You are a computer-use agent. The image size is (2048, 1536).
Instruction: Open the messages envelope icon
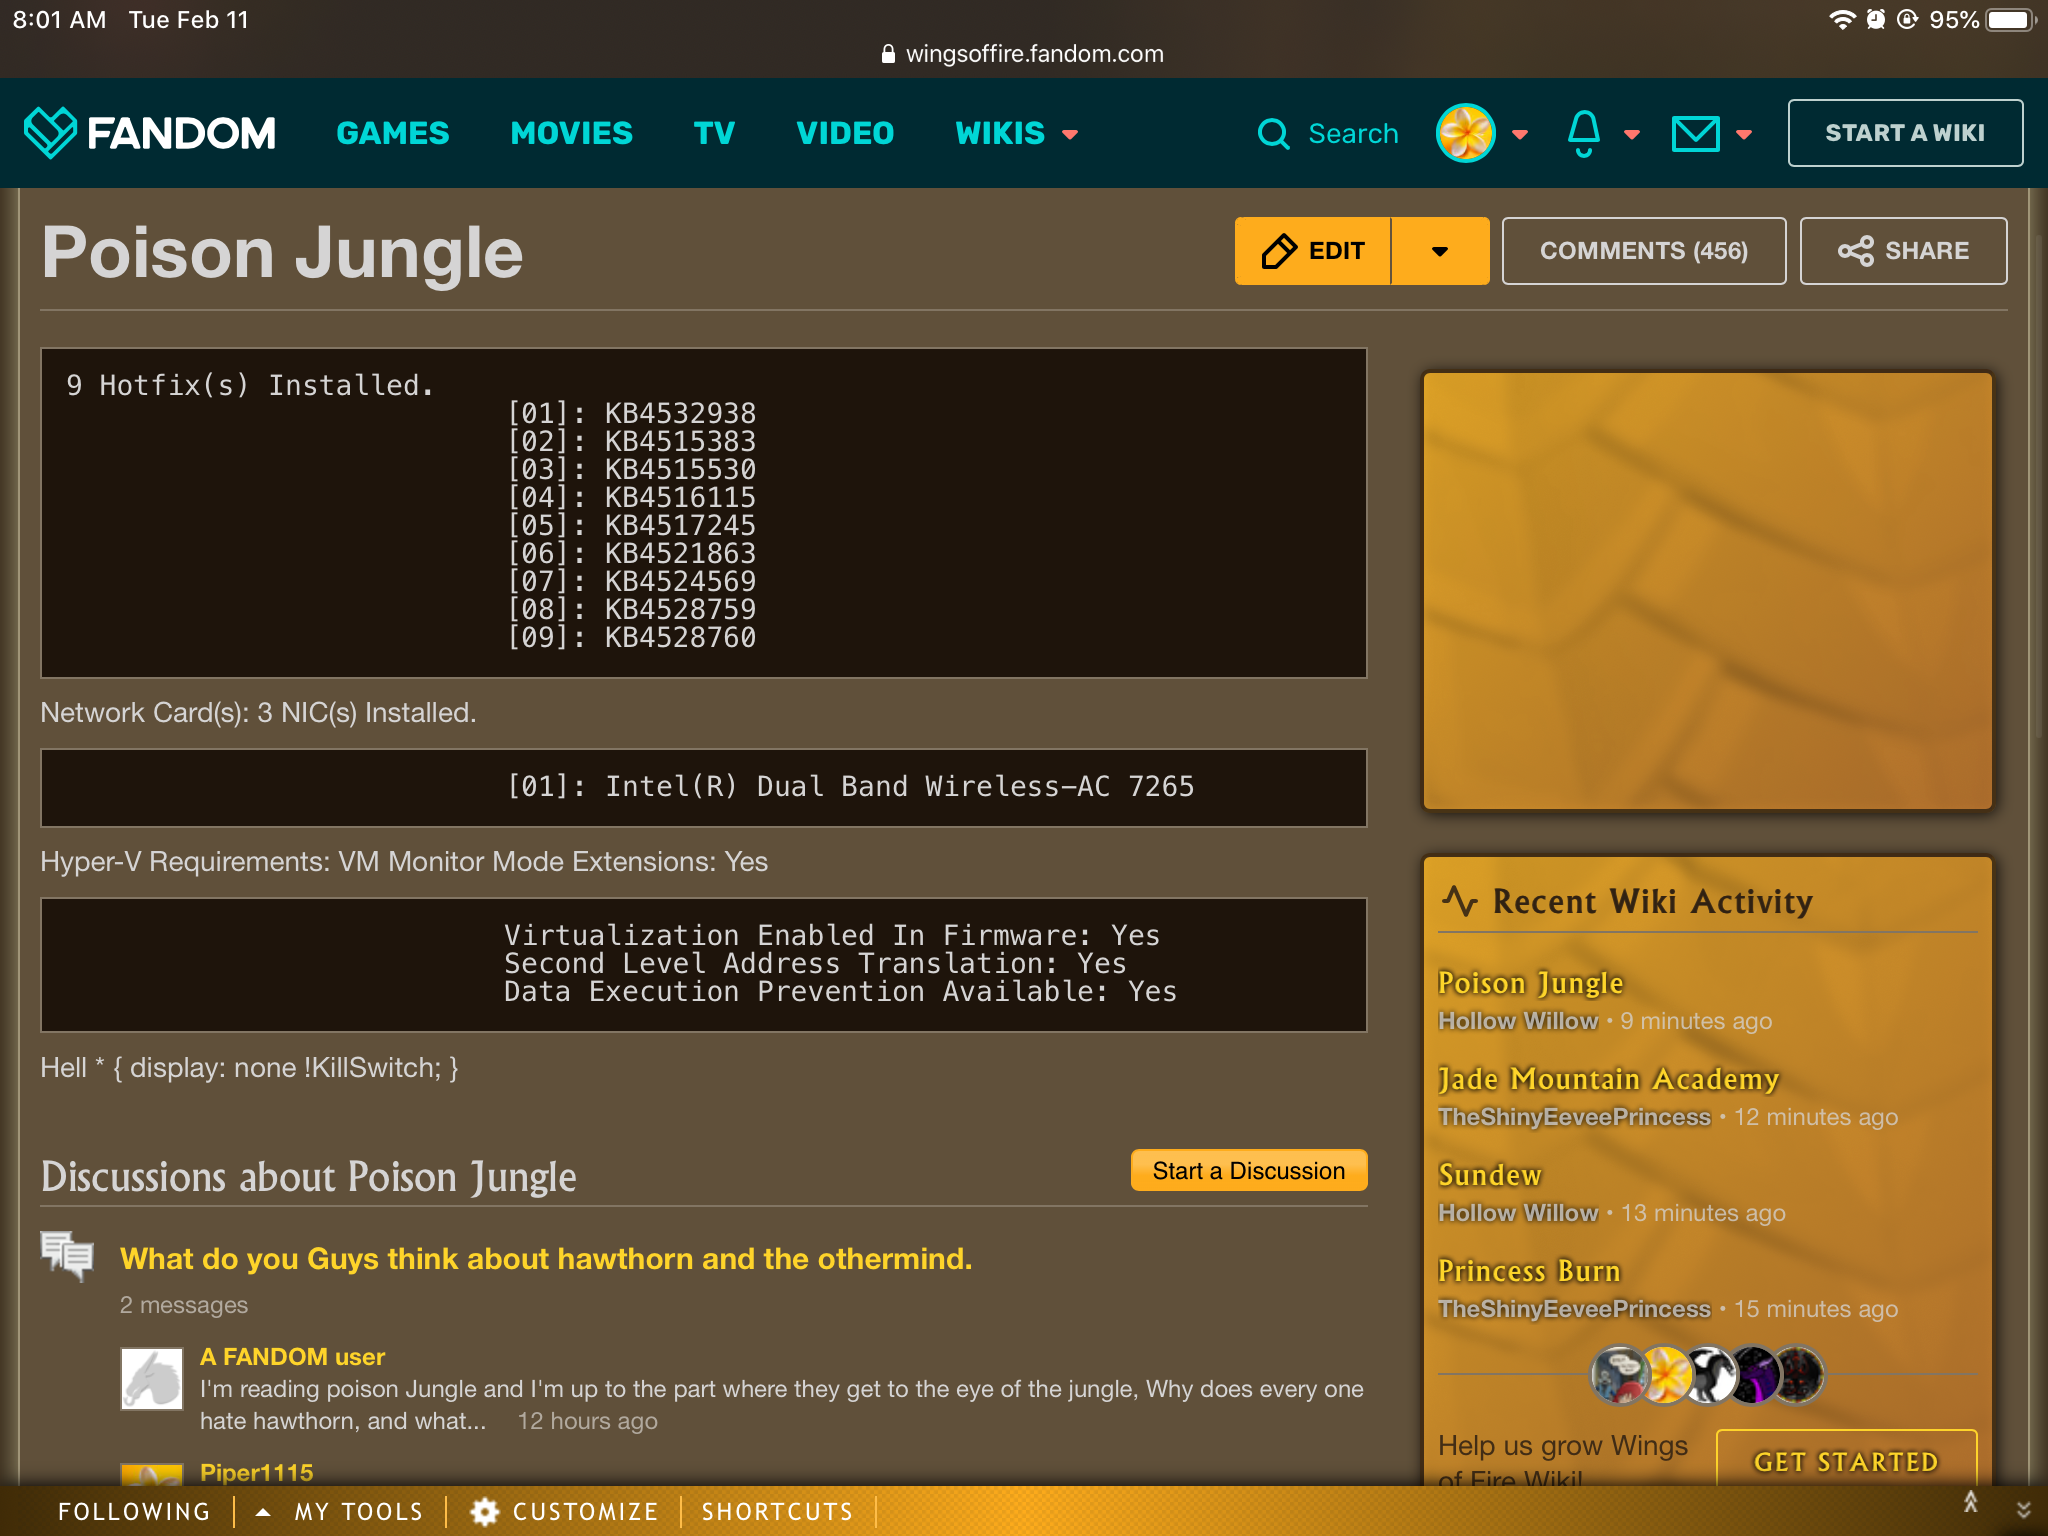pyautogui.click(x=1695, y=133)
